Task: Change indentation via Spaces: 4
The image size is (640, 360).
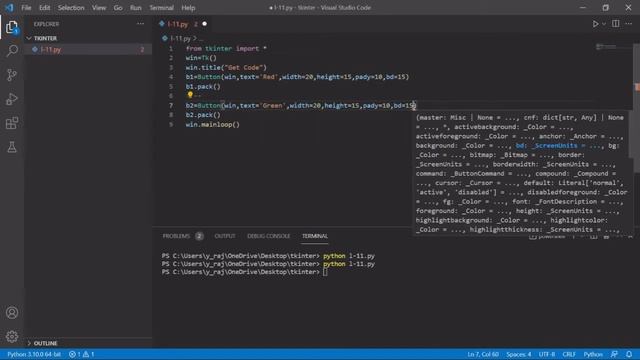Action: coord(519,354)
